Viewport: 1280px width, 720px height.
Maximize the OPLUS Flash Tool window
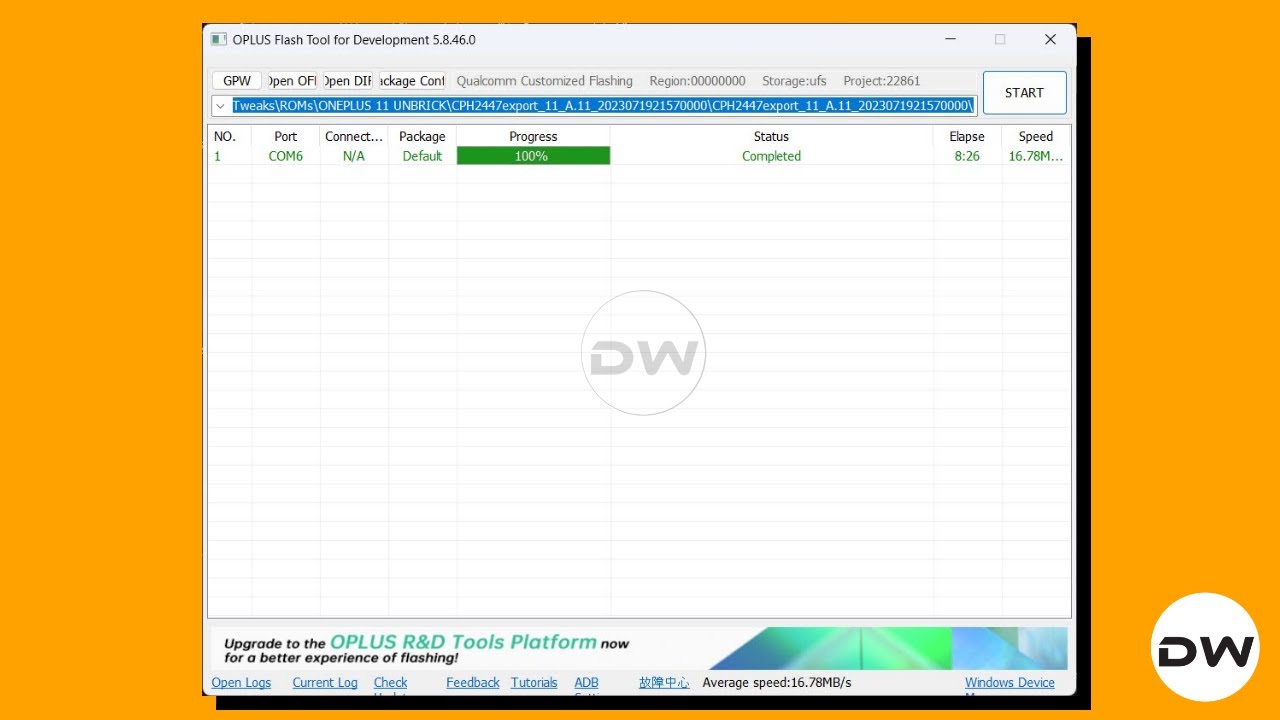(1000, 40)
